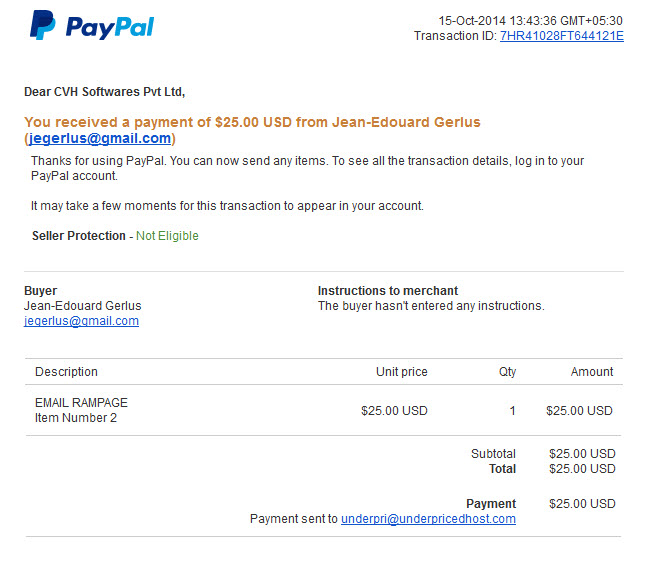Click the Instructions to merchant heading

pyautogui.click(x=388, y=291)
